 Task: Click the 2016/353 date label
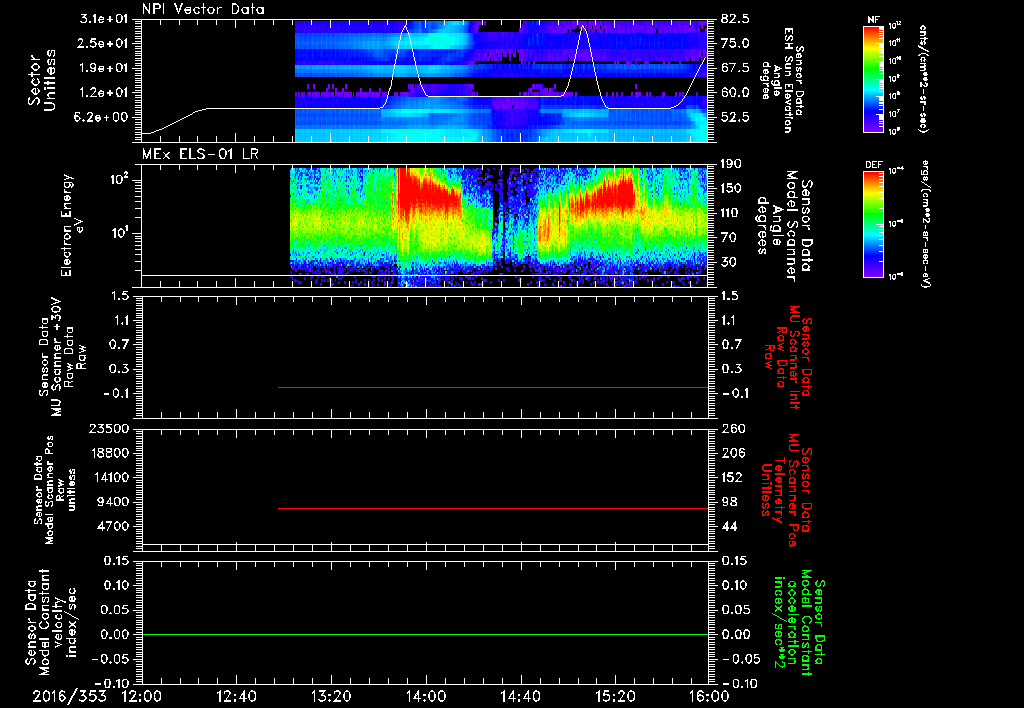69,696
